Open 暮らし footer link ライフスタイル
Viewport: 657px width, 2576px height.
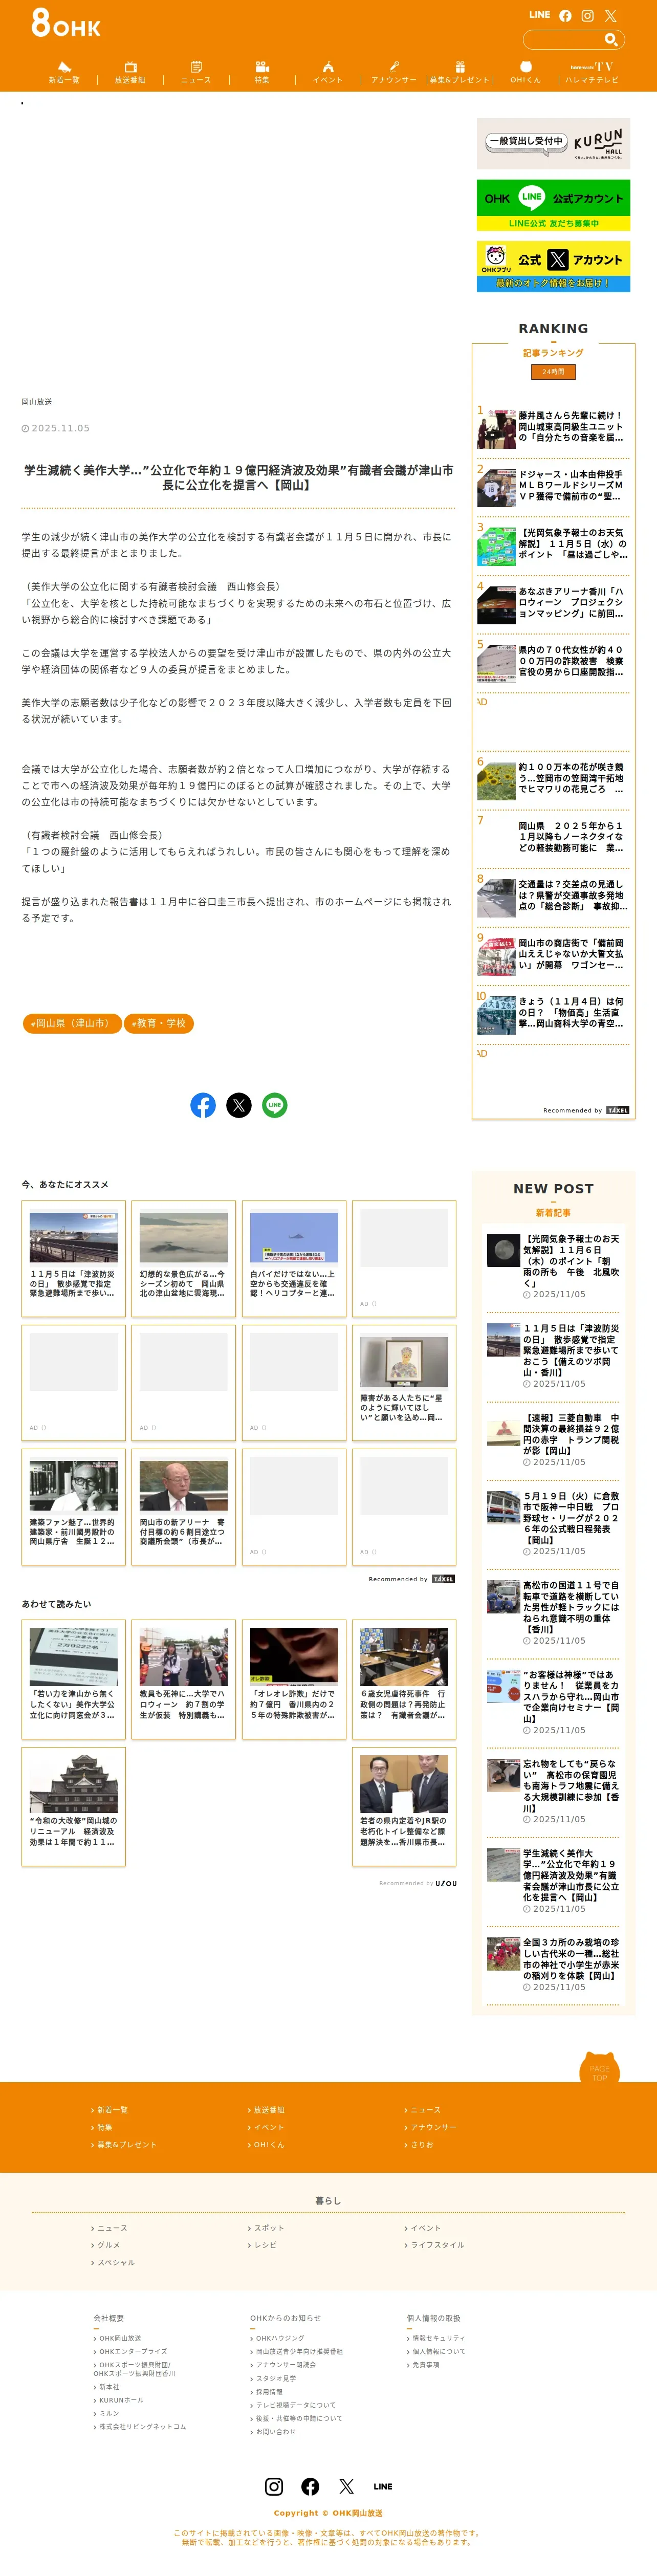tap(435, 2245)
